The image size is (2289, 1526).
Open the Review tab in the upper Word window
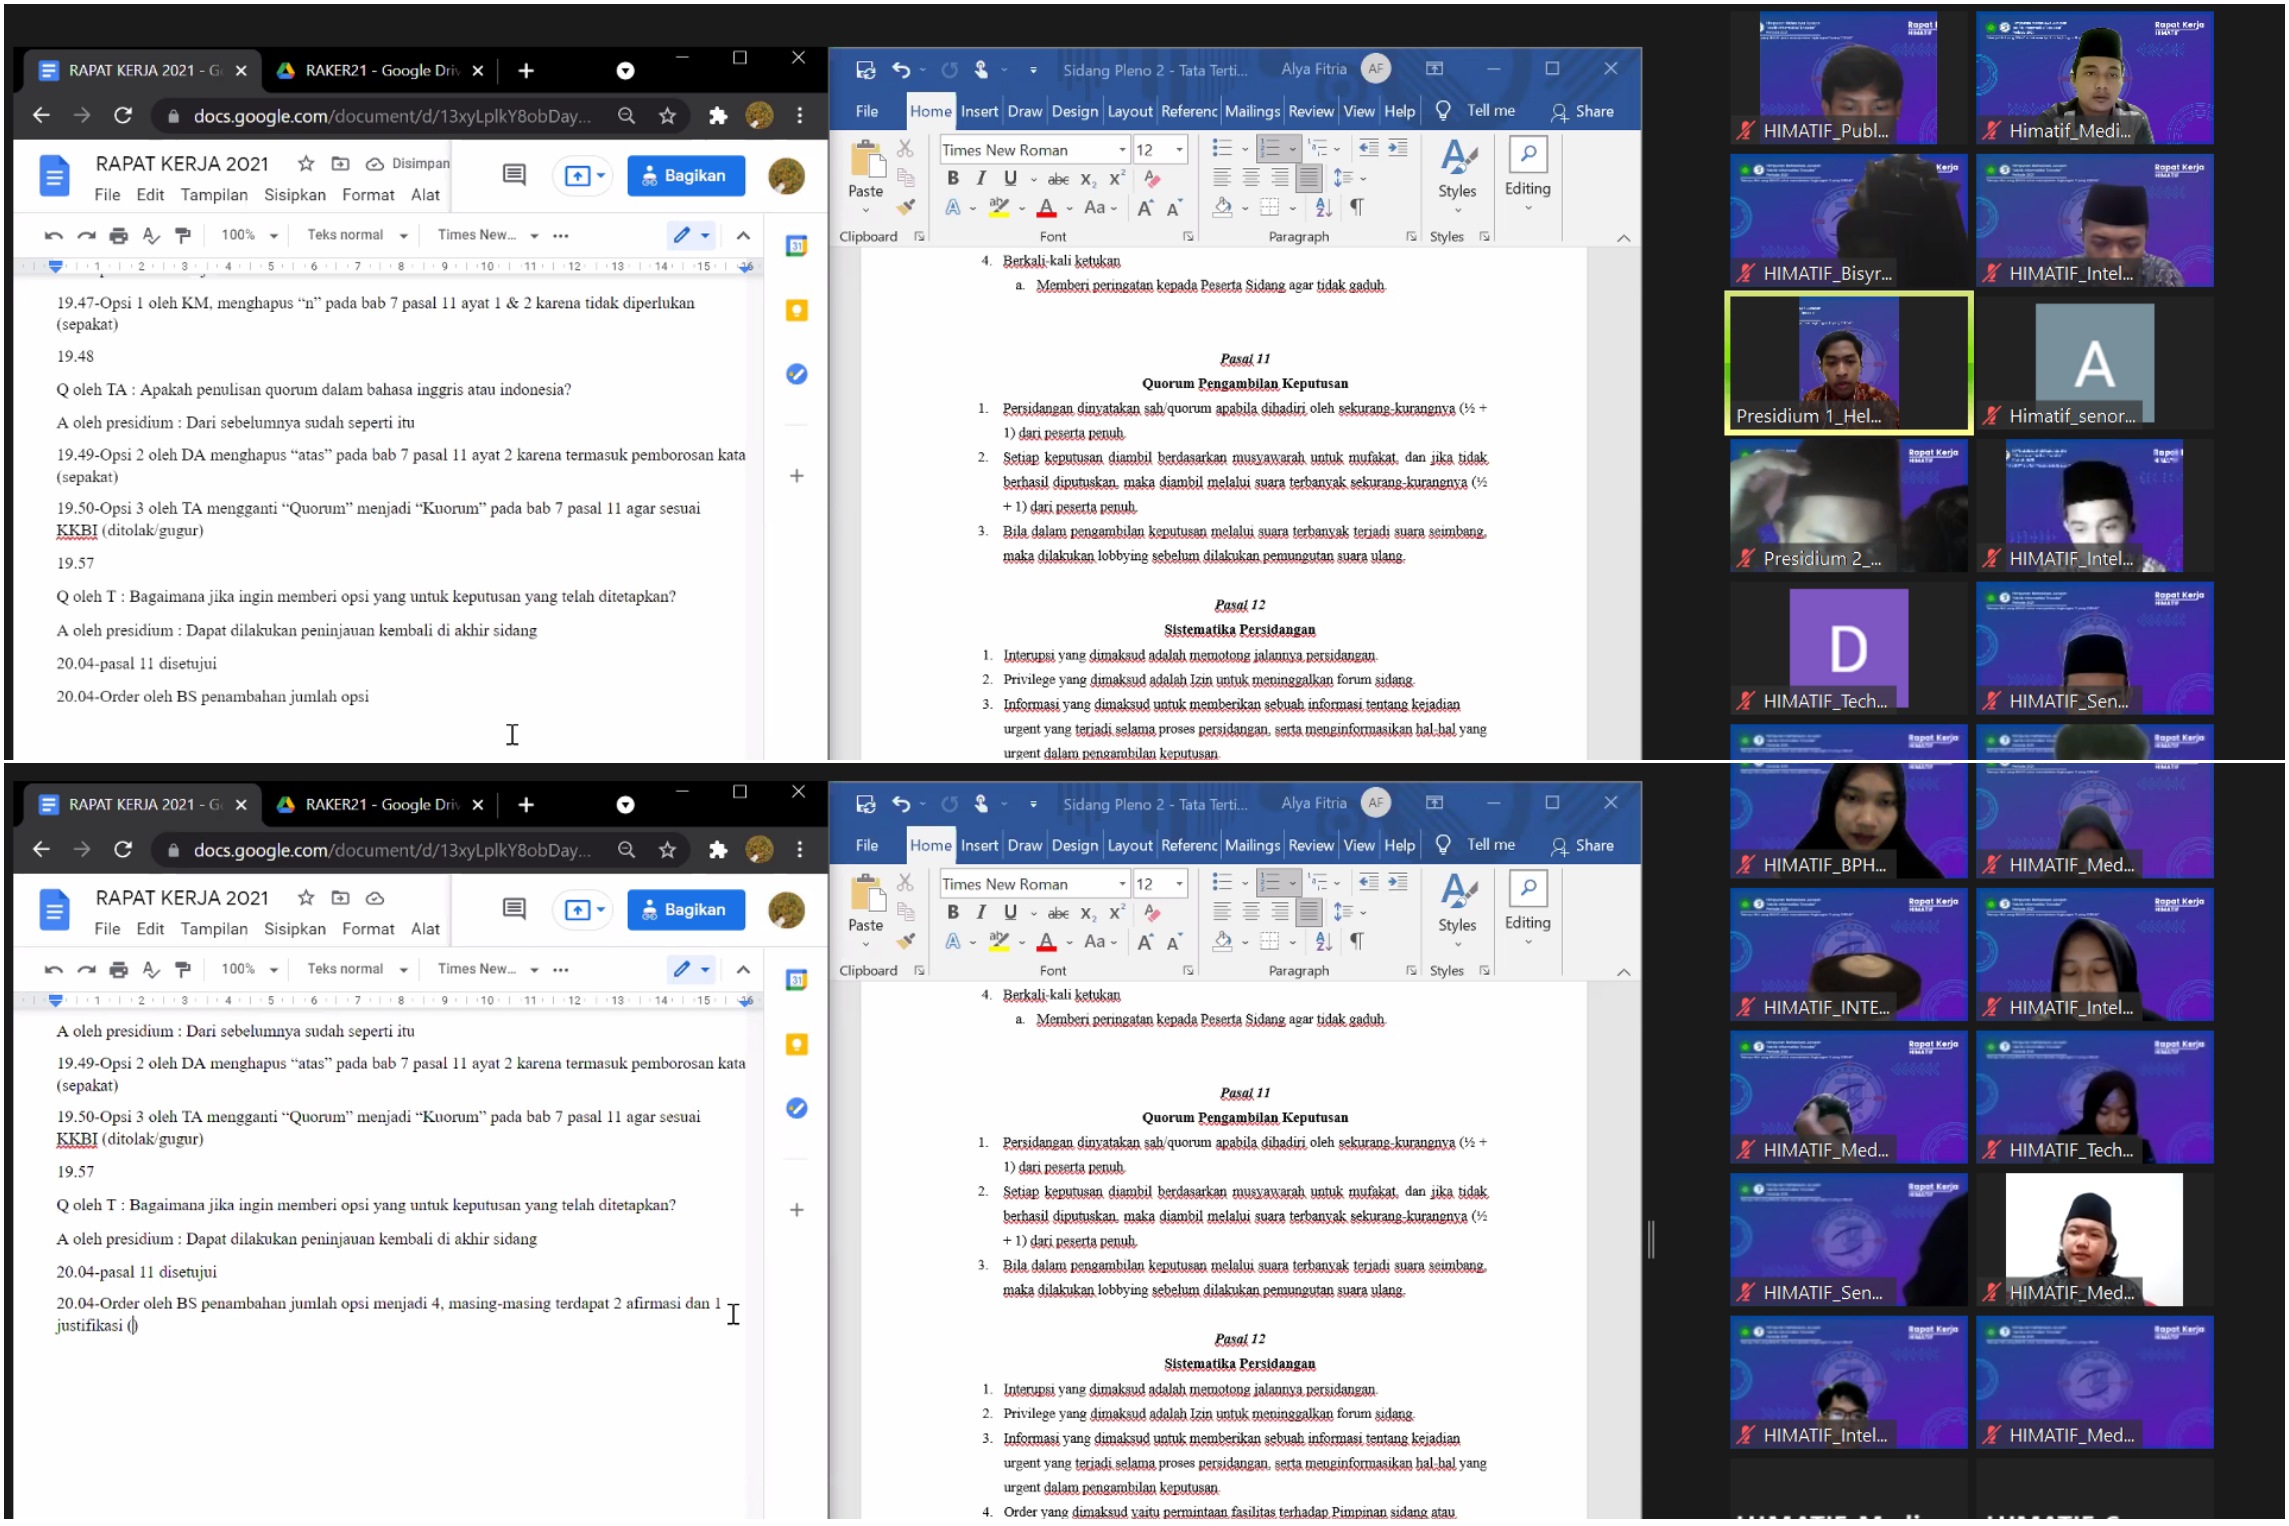point(1310,111)
